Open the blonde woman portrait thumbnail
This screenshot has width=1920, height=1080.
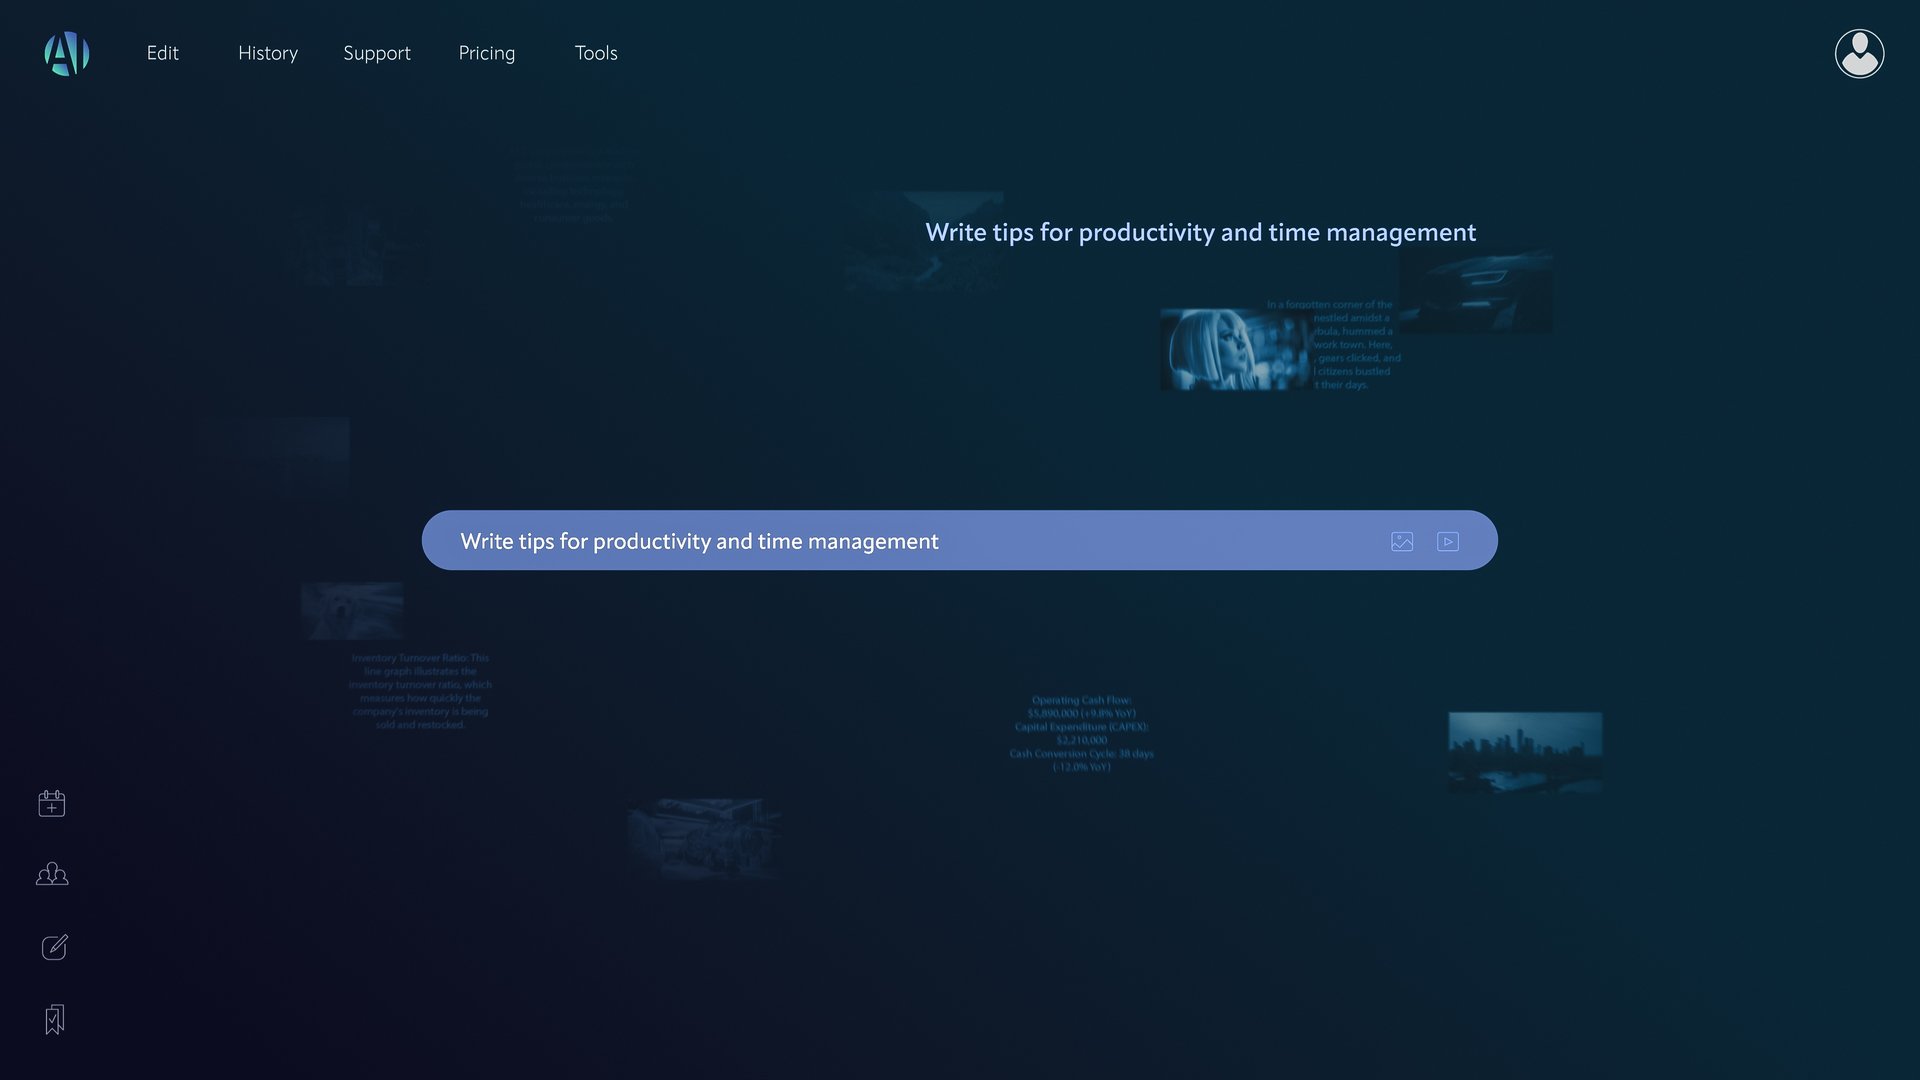click(x=1233, y=350)
